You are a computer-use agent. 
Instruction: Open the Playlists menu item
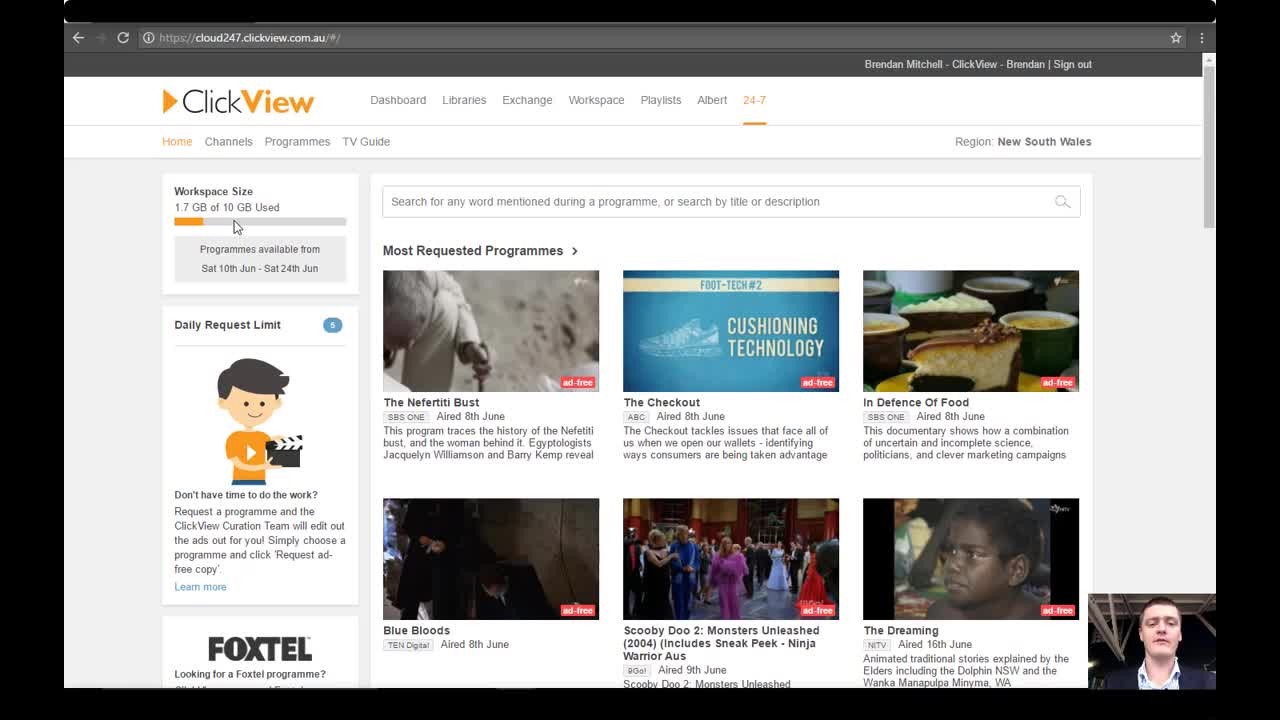661,100
